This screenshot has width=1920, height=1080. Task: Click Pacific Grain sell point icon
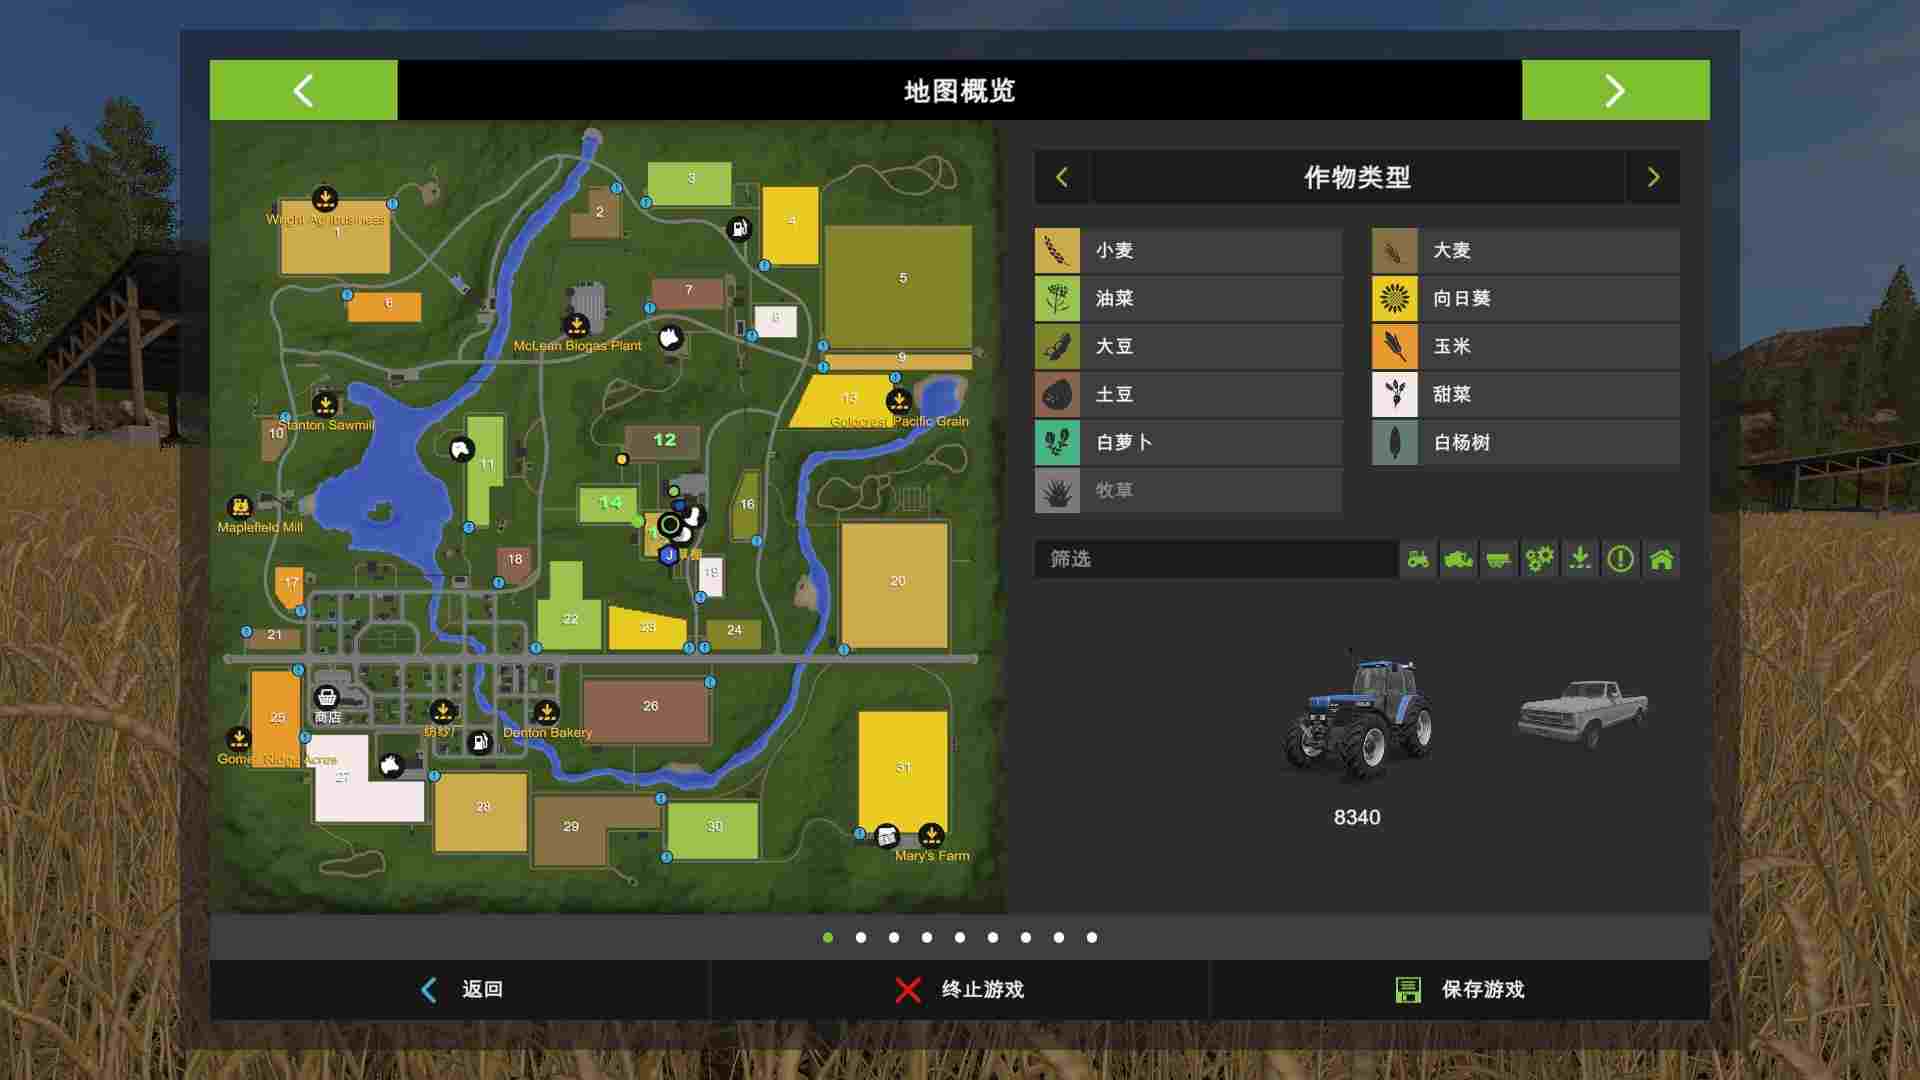(x=899, y=401)
